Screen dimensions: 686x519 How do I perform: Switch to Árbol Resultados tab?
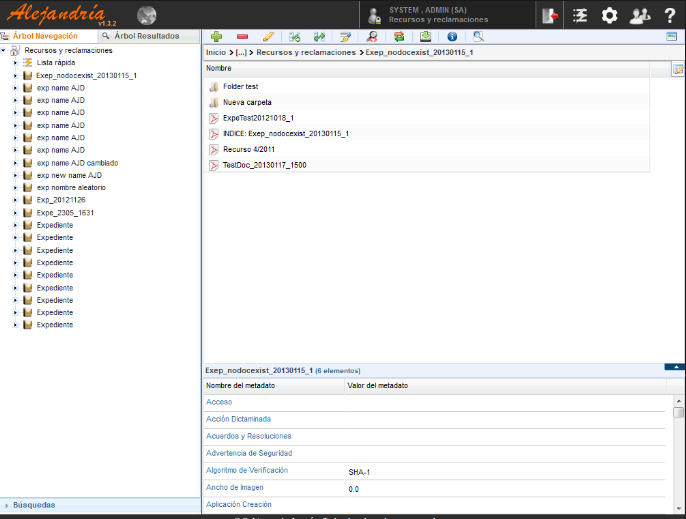tap(146, 35)
